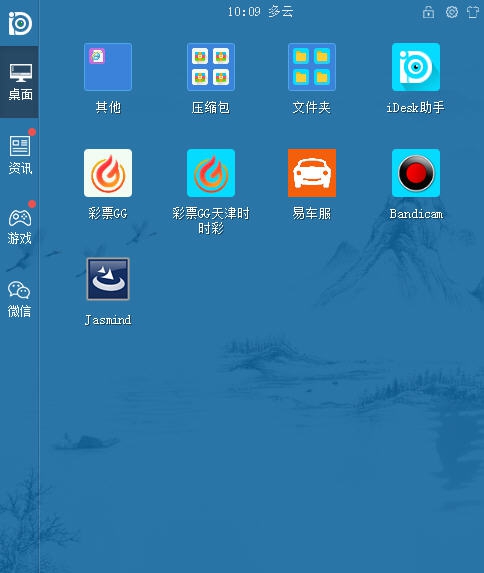Viewport: 484px width, 573px height.
Task: Open the Jasmind app icon
Action: click(108, 279)
